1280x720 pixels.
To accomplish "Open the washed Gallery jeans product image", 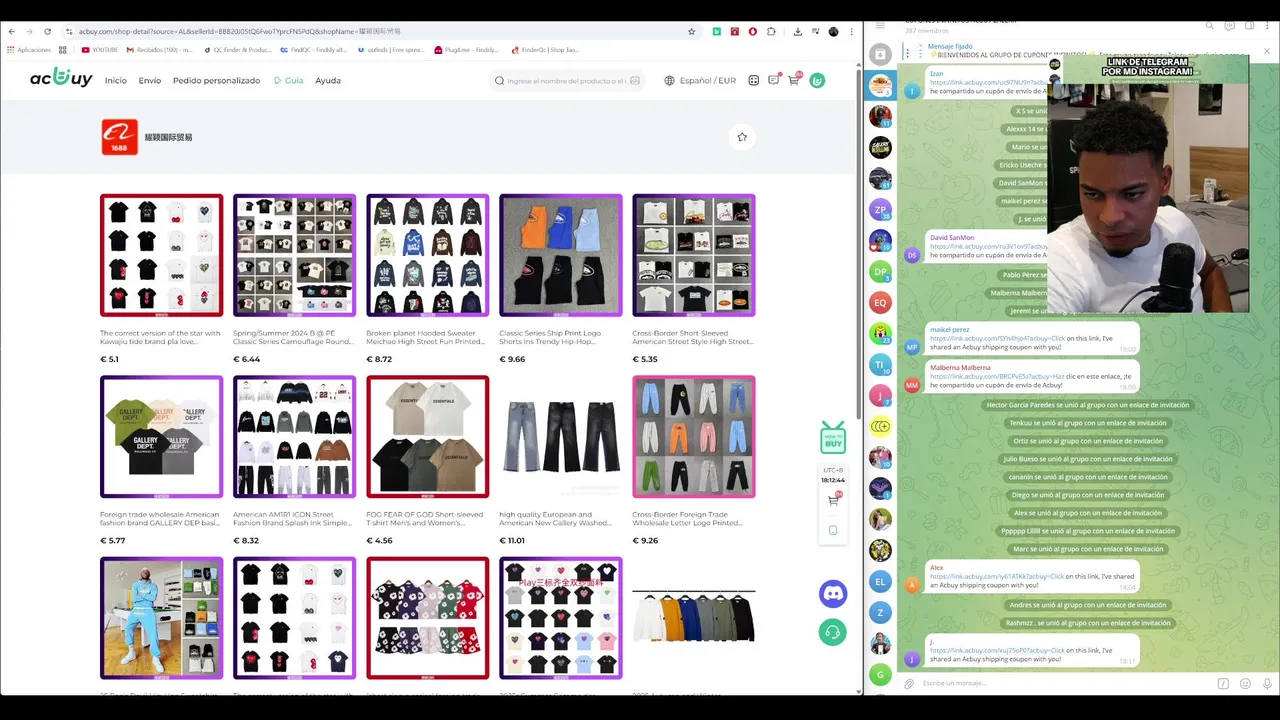I will coord(561,437).
